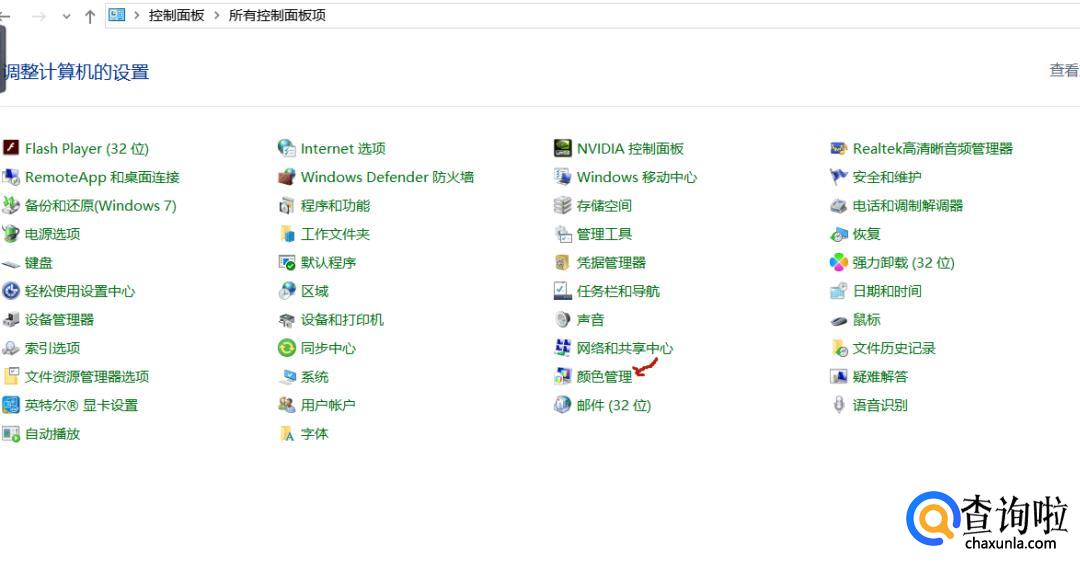Image resolution: width=1080 pixels, height=574 pixels.
Task: Open the 电源选项 link
Action: [x=52, y=234]
